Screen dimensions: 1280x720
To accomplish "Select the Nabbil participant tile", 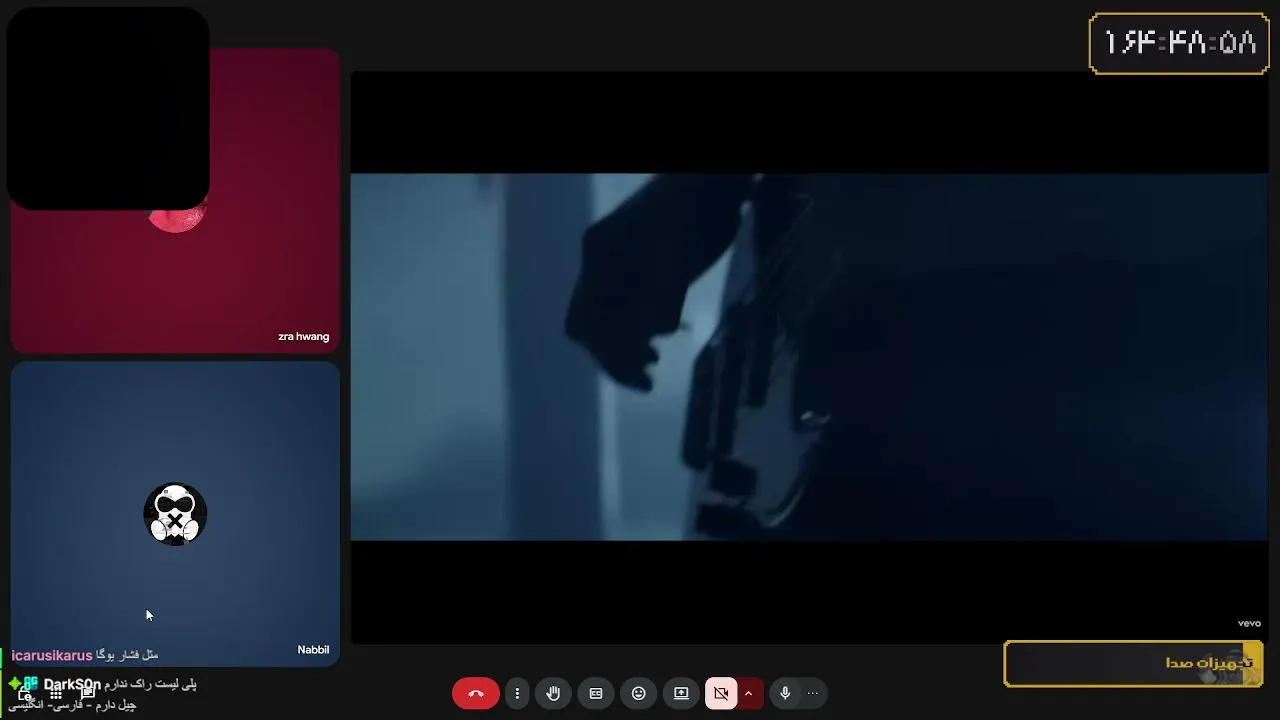I will point(175,513).
